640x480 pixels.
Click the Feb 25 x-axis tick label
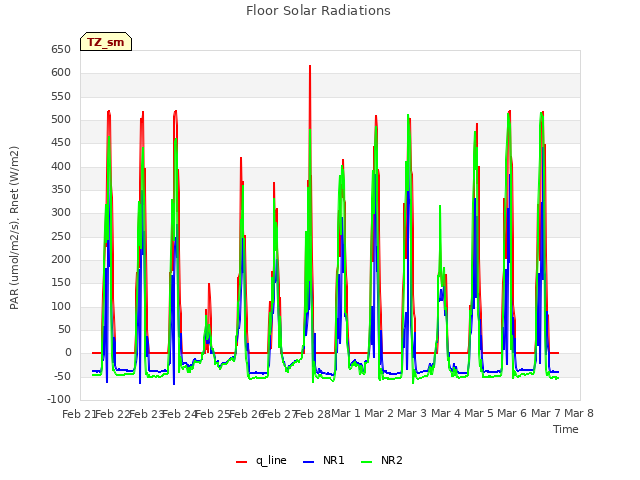coord(212,414)
